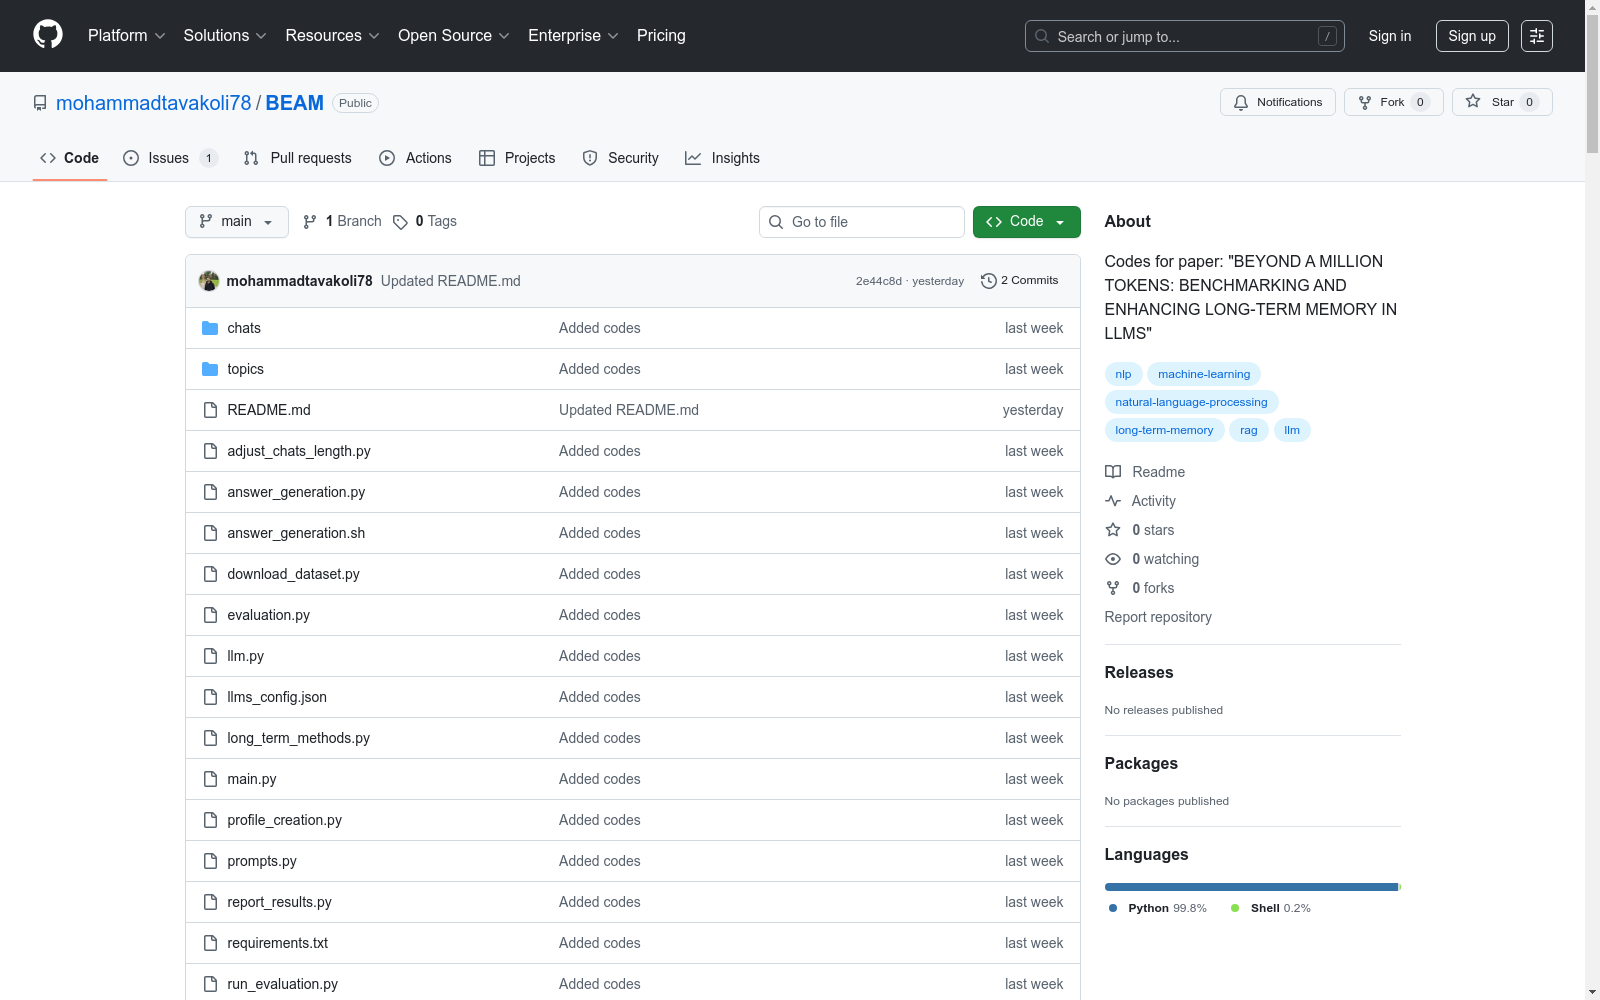Switch to the Pull requests tab

(298, 158)
